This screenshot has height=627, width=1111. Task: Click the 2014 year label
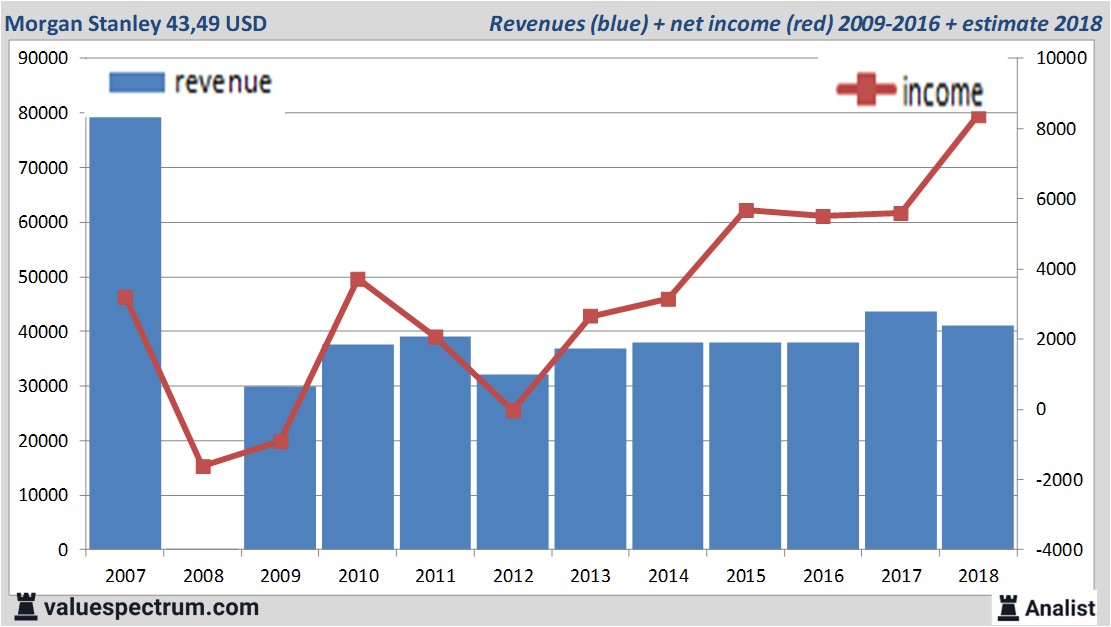pyautogui.click(x=668, y=575)
